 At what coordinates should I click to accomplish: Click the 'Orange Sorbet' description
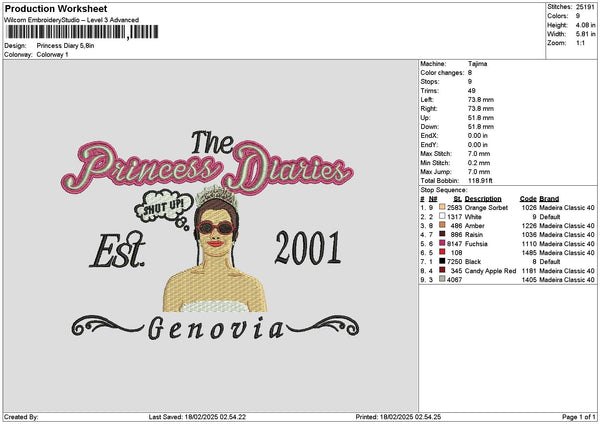pos(486,207)
